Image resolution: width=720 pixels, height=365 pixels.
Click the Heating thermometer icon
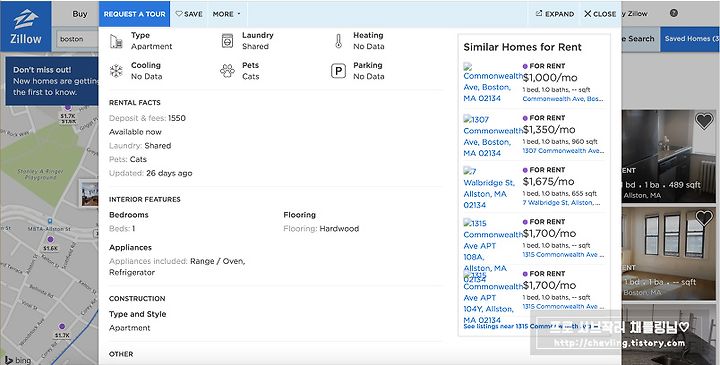point(338,41)
